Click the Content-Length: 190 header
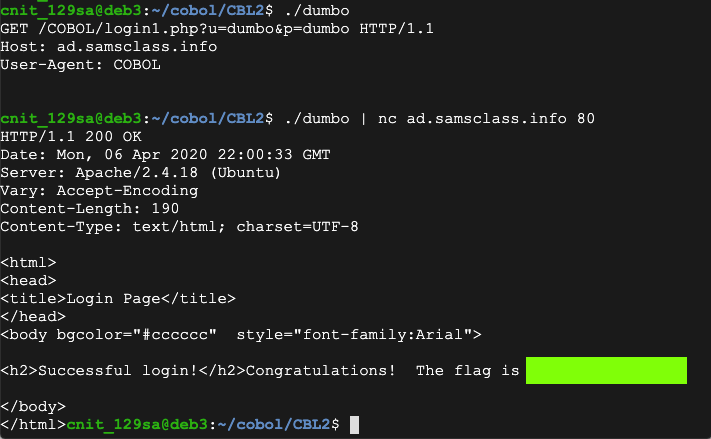The image size is (711, 439). pos(90,208)
